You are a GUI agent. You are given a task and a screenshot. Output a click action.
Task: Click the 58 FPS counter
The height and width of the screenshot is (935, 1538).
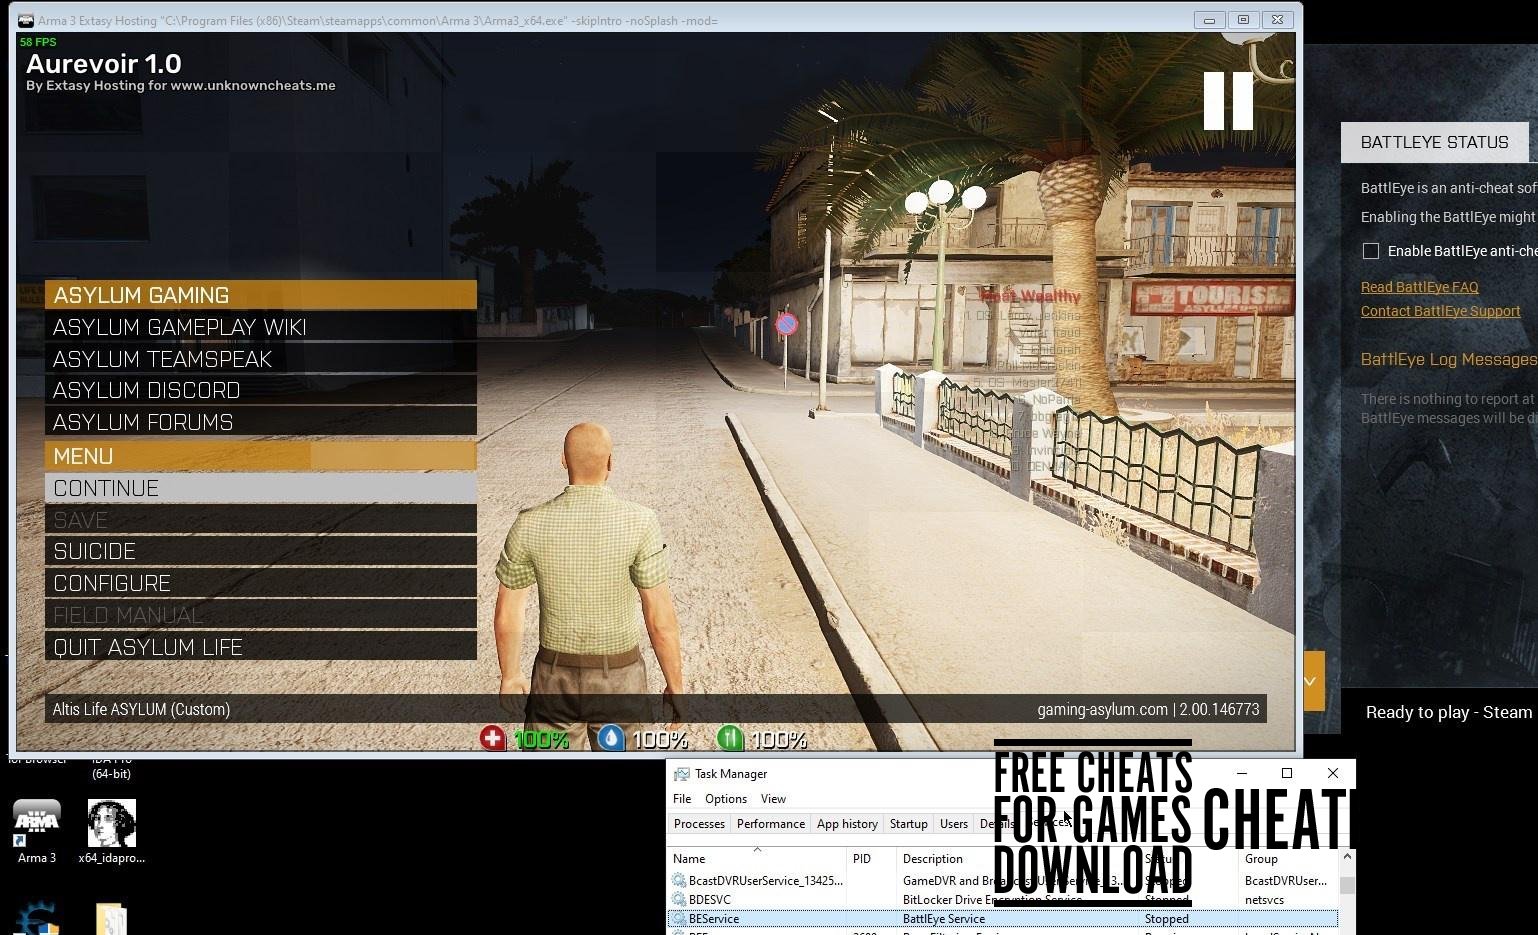pyautogui.click(x=38, y=42)
